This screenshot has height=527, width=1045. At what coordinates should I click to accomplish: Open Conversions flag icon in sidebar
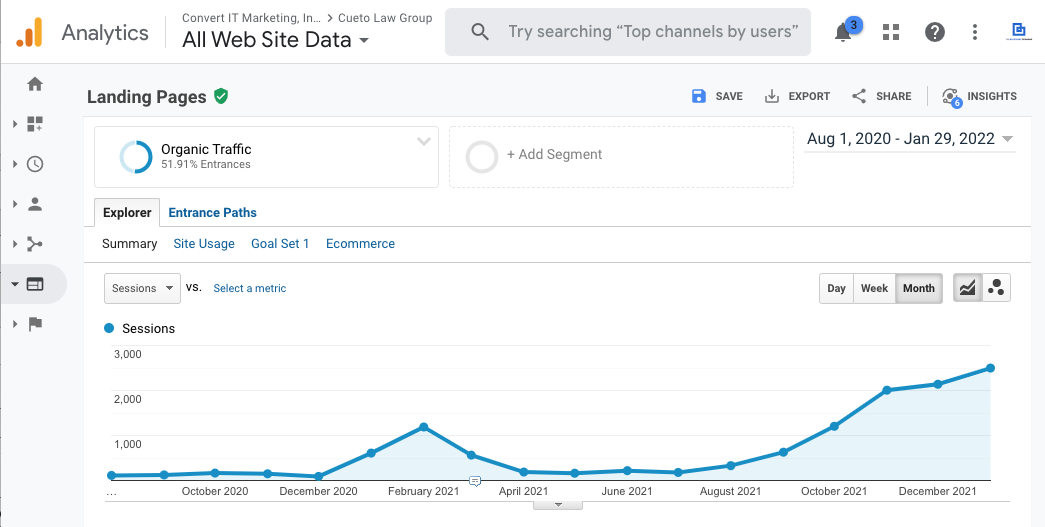35,323
